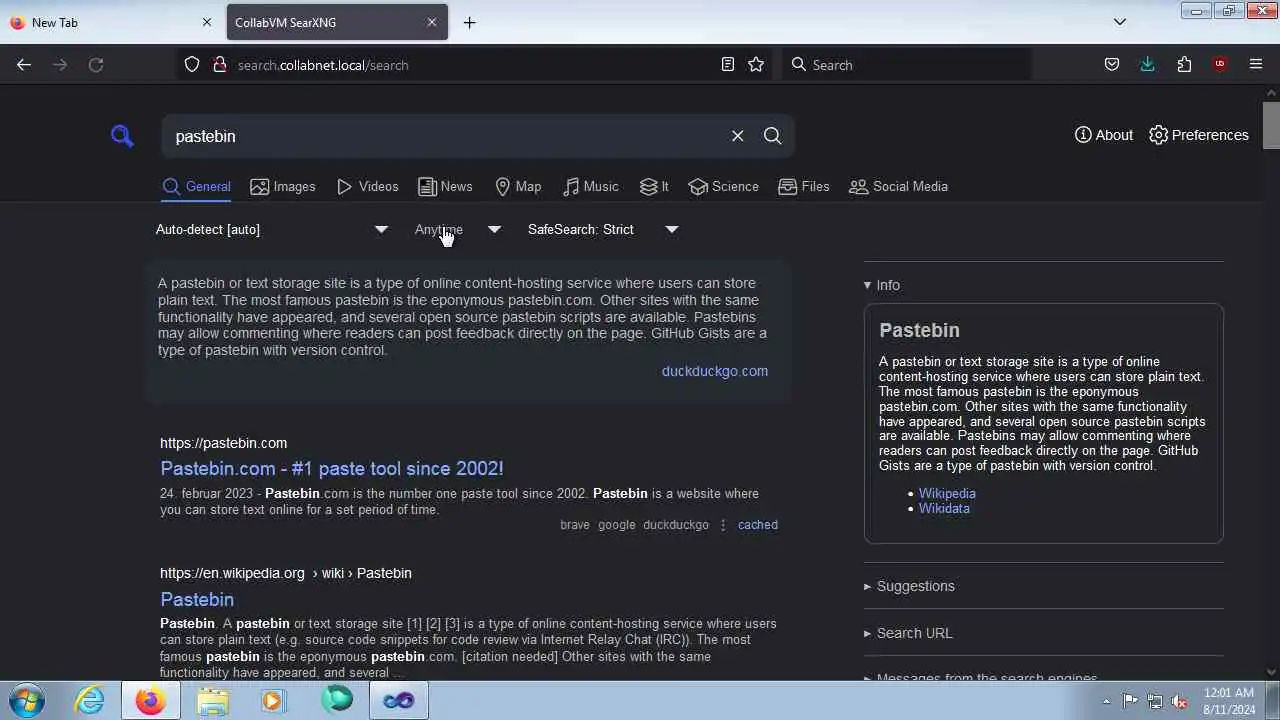Open the Windows Start menu
The width and height of the screenshot is (1280, 720).
coord(27,700)
